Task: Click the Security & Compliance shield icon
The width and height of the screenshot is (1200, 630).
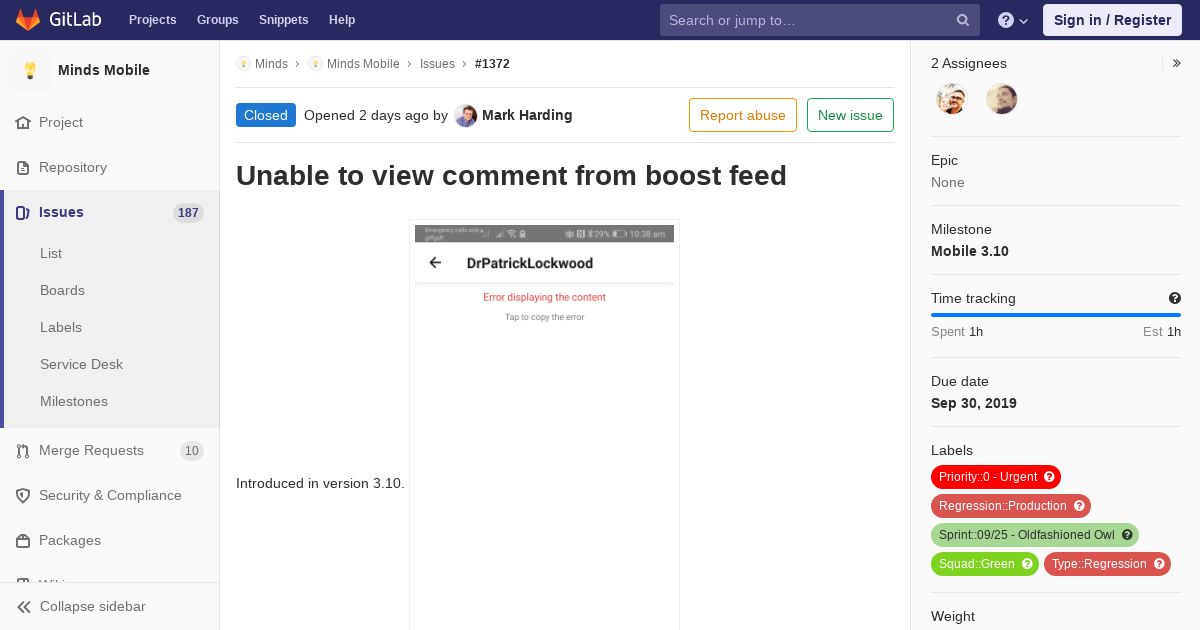Action: coord(23,495)
